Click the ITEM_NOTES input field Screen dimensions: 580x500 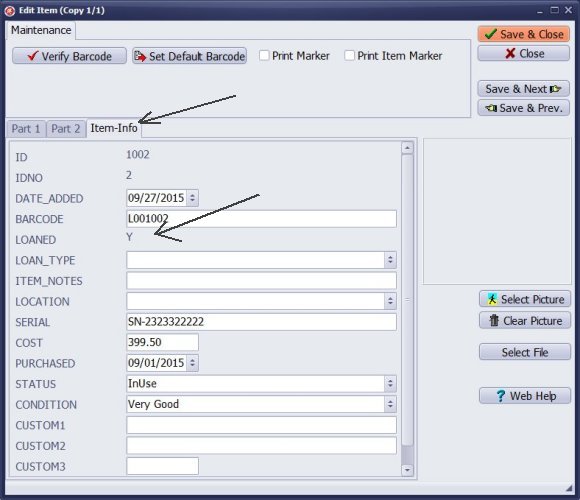click(262, 281)
